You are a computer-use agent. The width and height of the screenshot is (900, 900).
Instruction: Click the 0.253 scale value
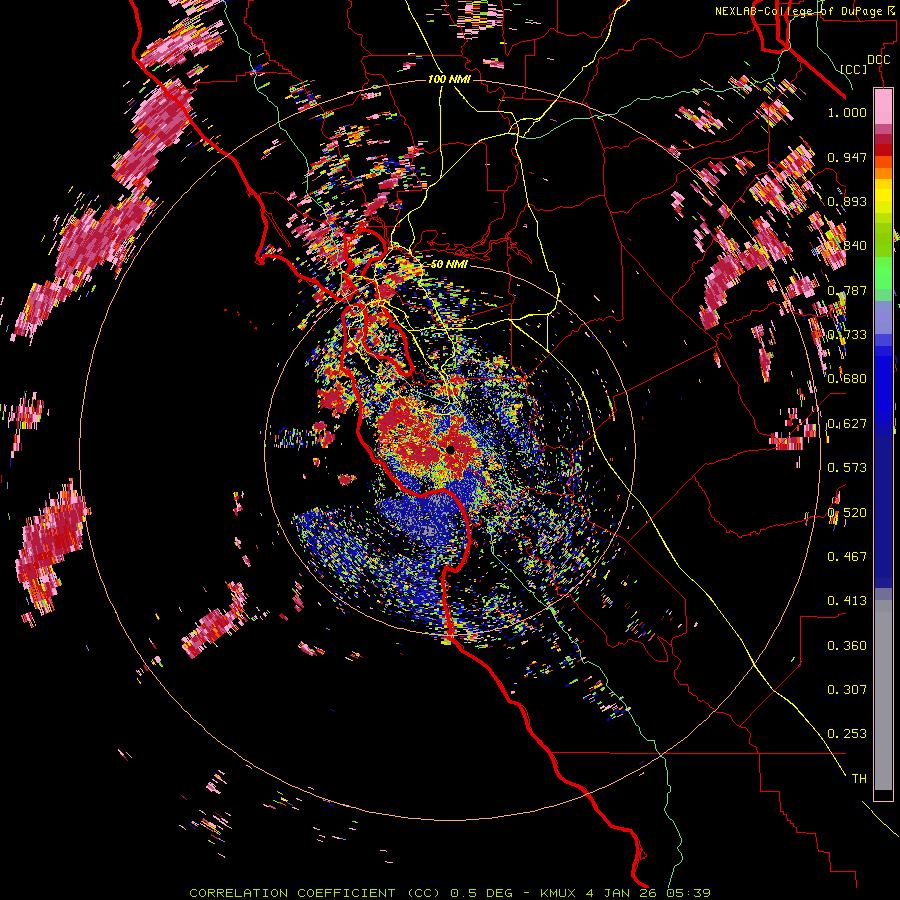847,734
